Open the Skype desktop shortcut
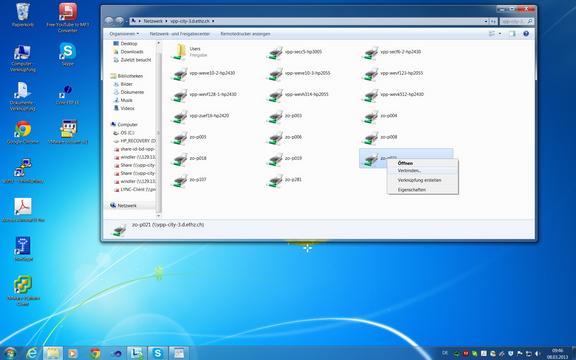Screen dimensions: 576x360 tap(68, 54)
